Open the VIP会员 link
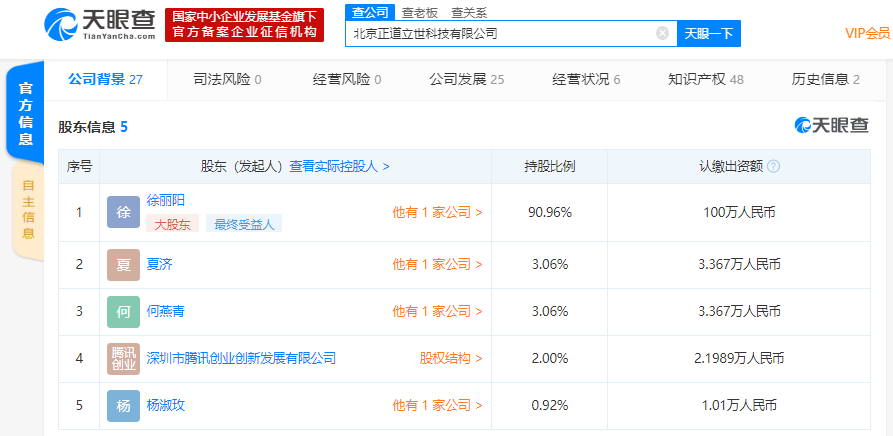 (866, 33)
